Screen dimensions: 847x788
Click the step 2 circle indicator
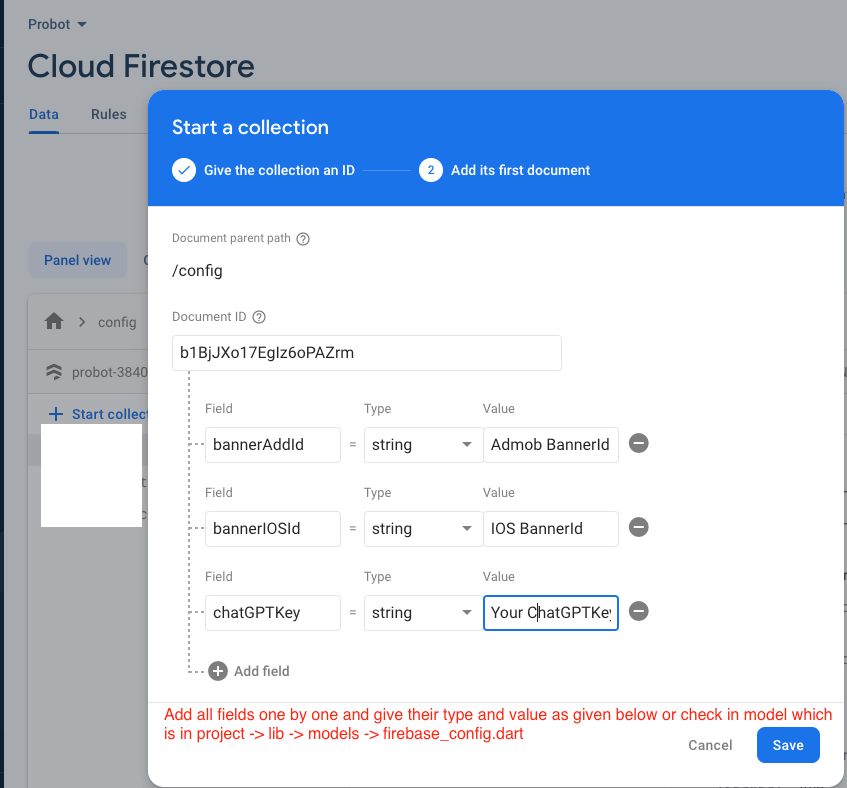pos(430,170)
